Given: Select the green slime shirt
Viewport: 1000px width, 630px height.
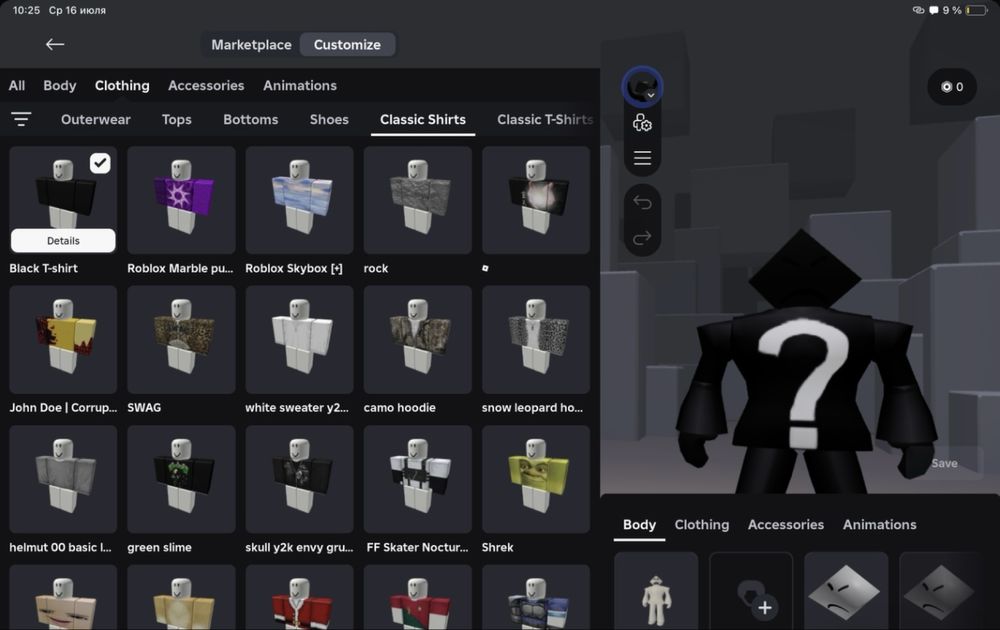Looking at the screenshot, I should coord(181,479).
